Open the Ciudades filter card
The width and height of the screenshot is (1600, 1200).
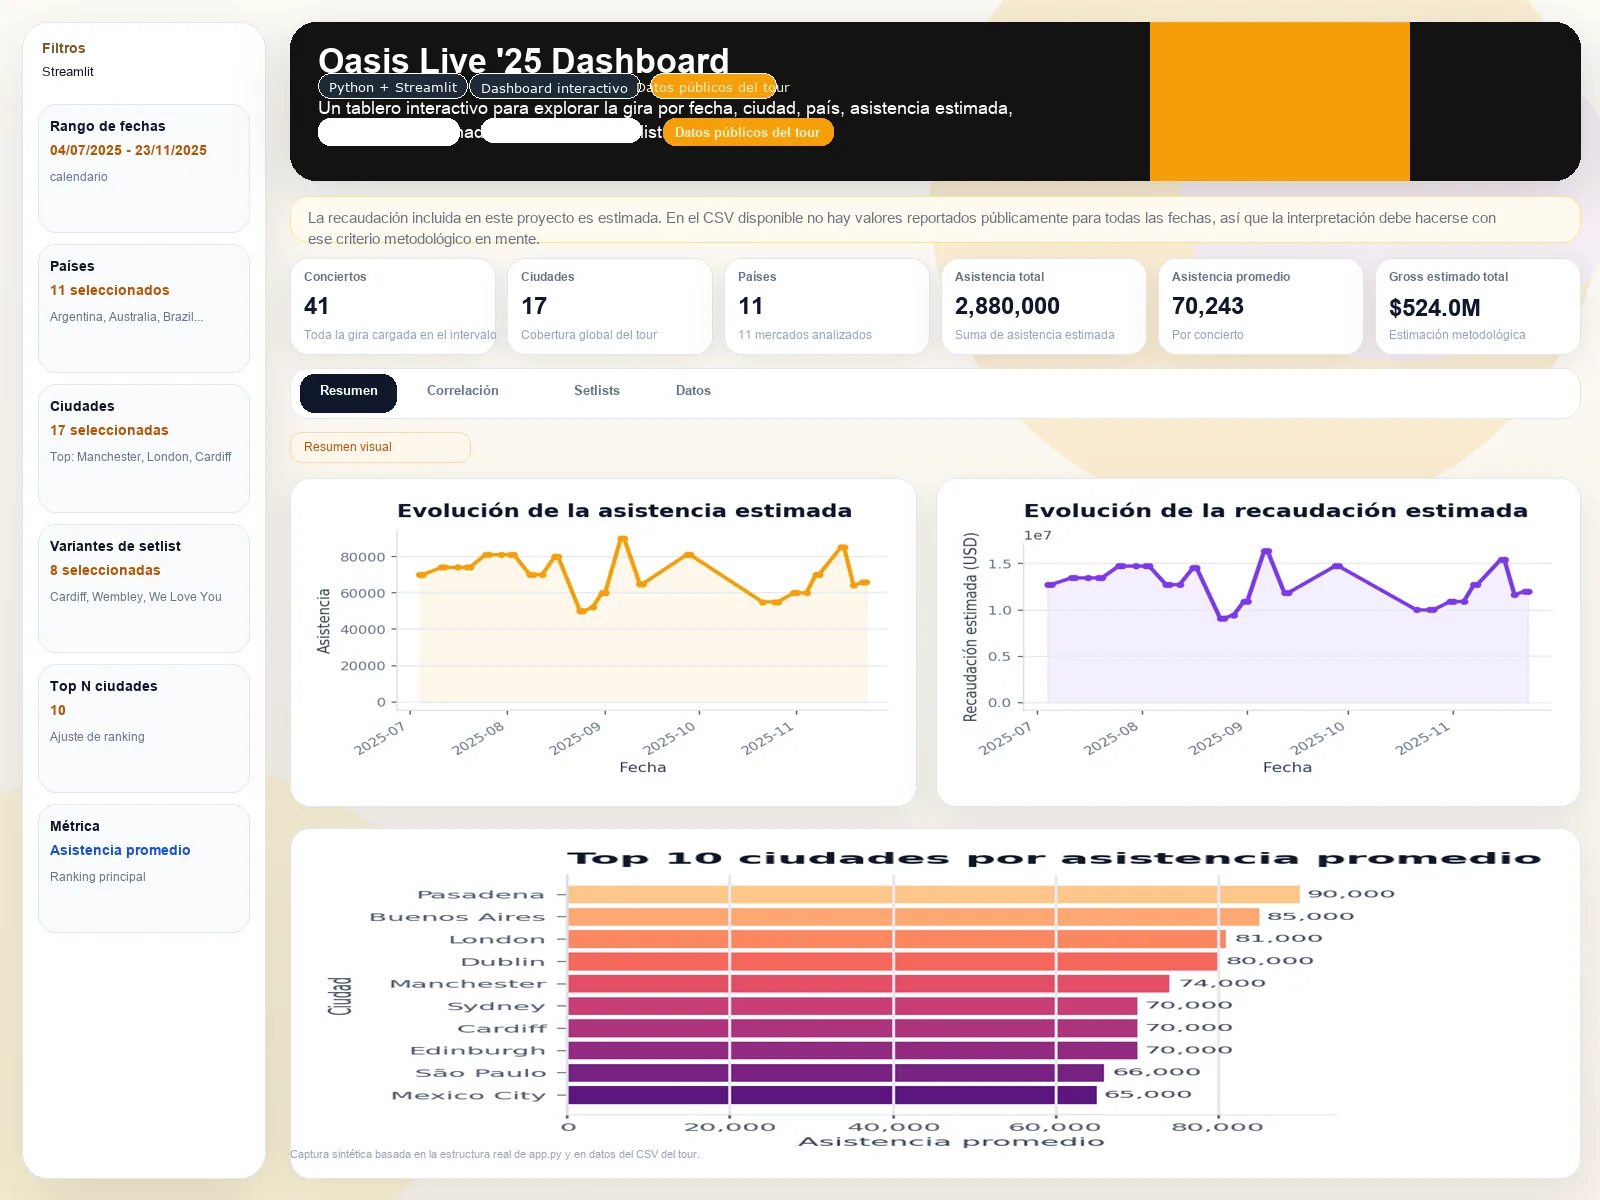pos(144,448)
